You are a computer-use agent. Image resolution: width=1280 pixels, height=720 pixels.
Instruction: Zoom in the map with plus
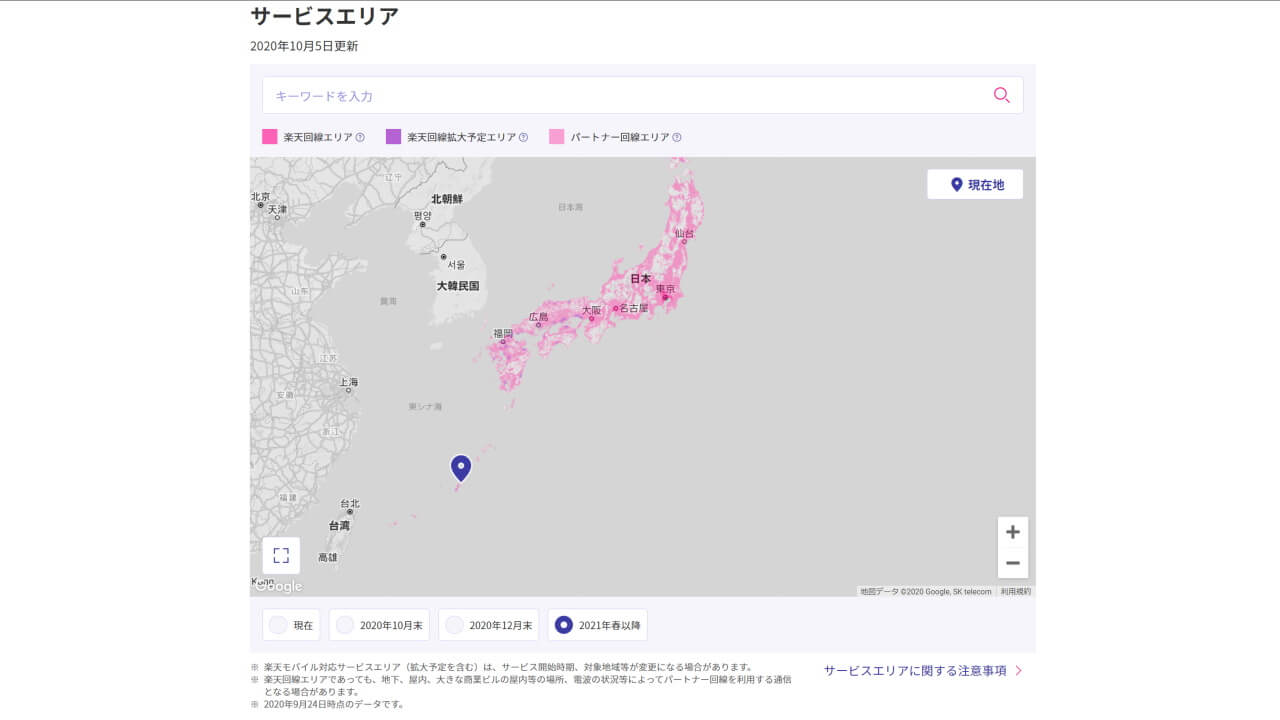1012,532
